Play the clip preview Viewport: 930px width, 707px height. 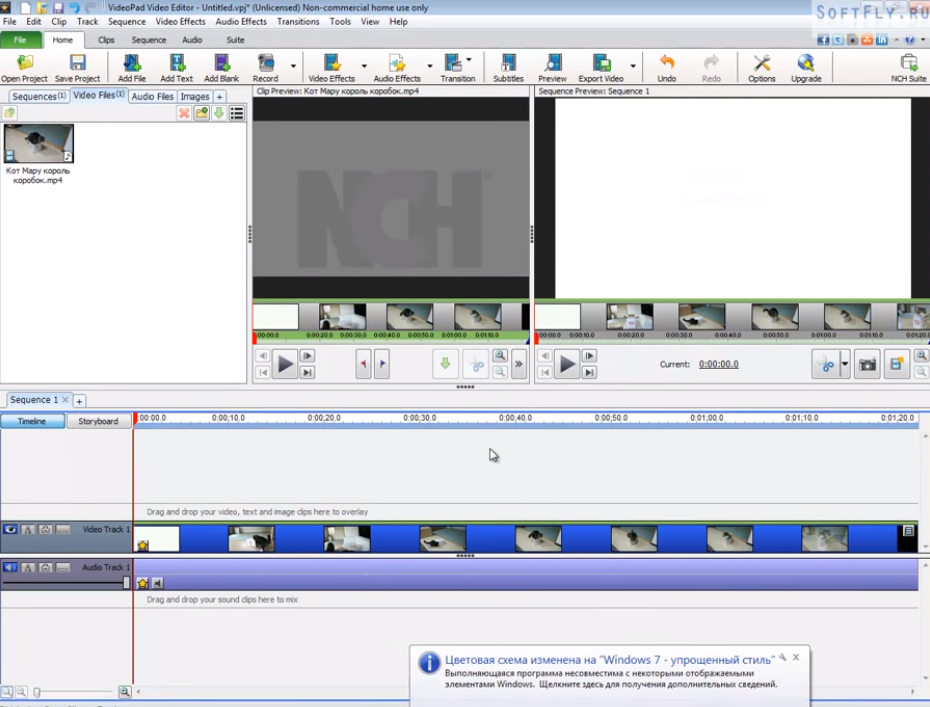285,364
